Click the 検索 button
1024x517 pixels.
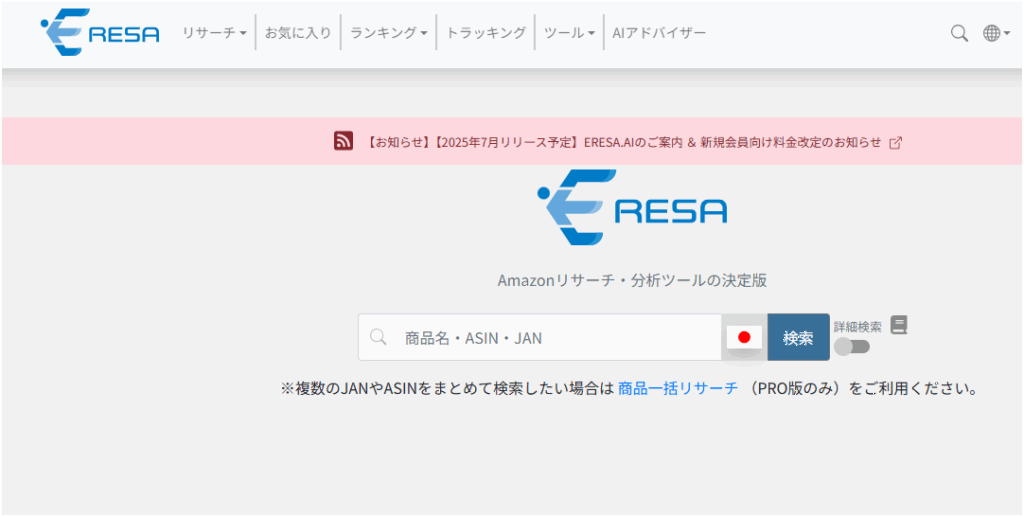pos(798,337)
